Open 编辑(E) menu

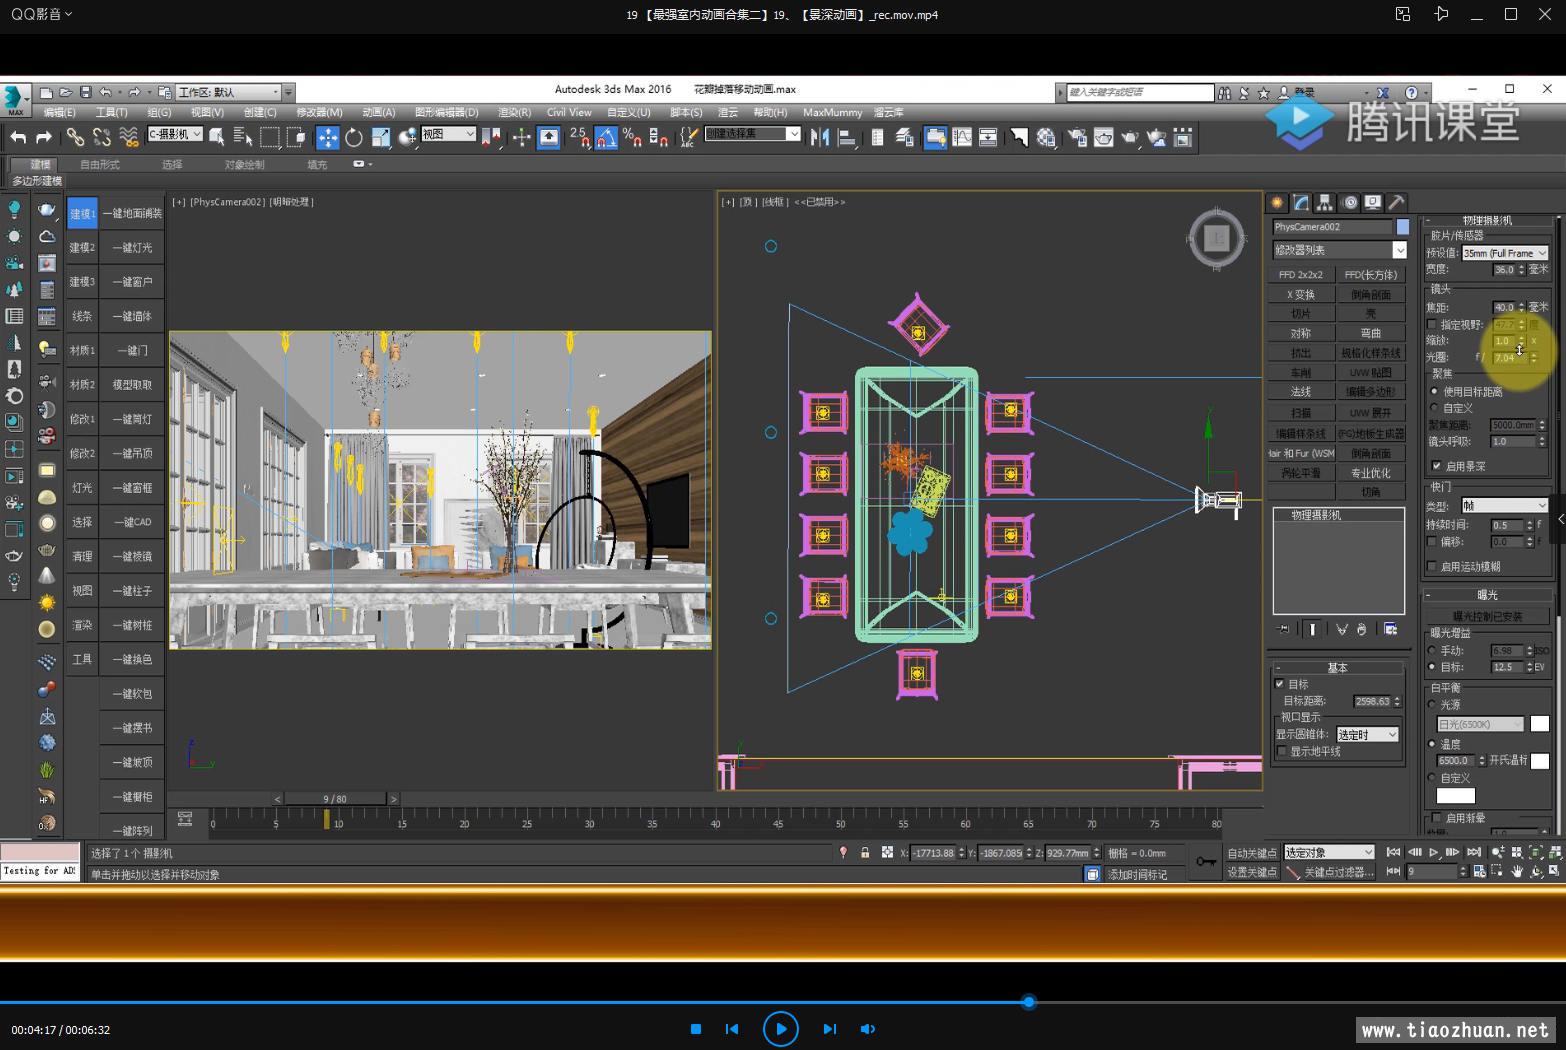pos(60,112)
